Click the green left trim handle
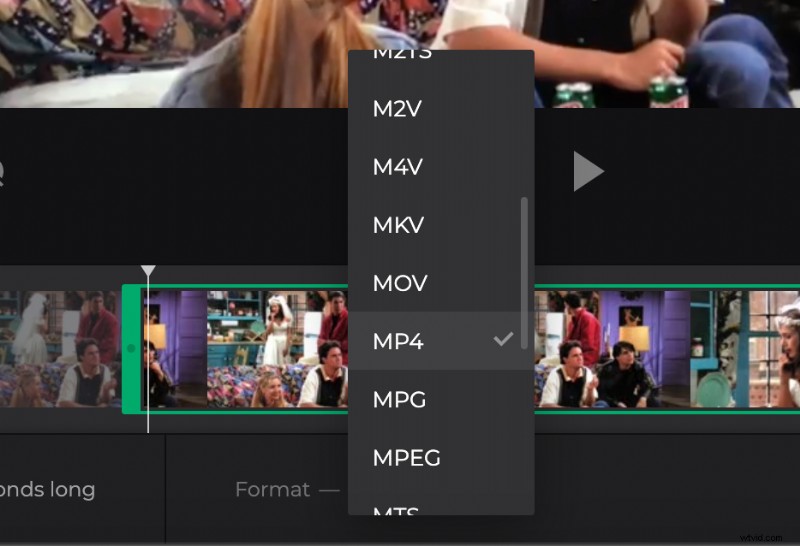The height and width of the screenshot is (546, 800). click(131, 349)
